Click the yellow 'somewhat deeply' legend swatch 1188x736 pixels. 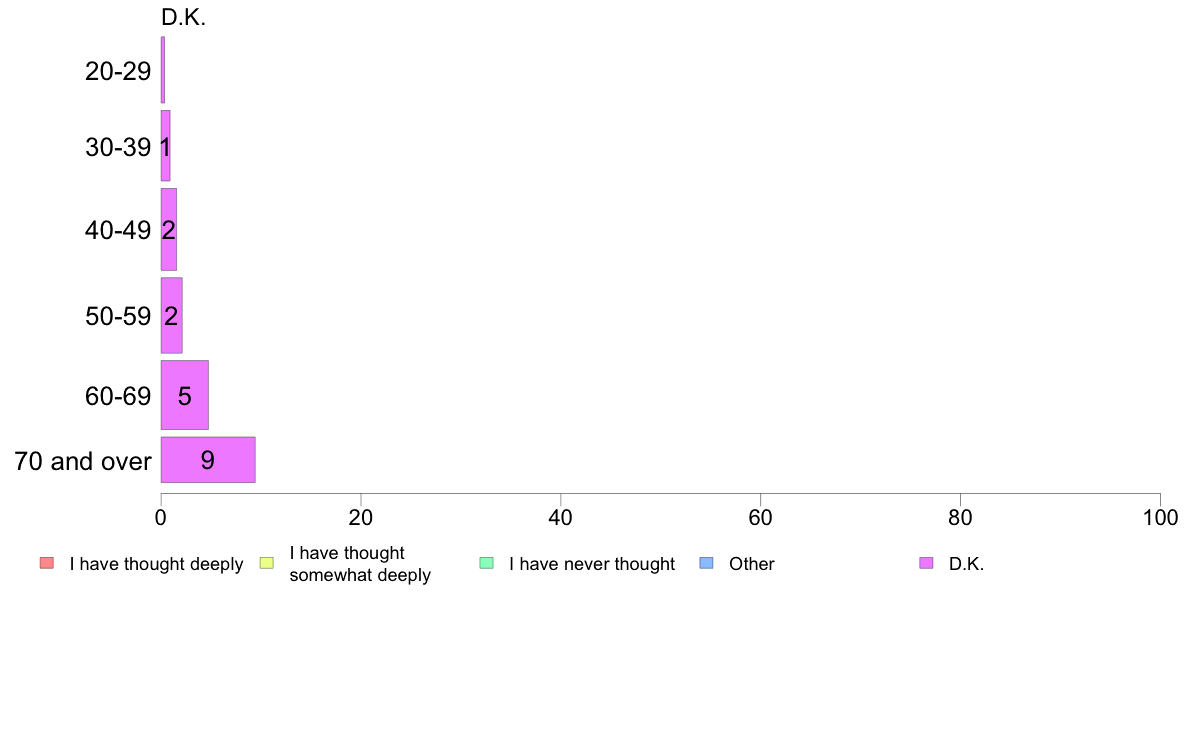coord(267,563)
